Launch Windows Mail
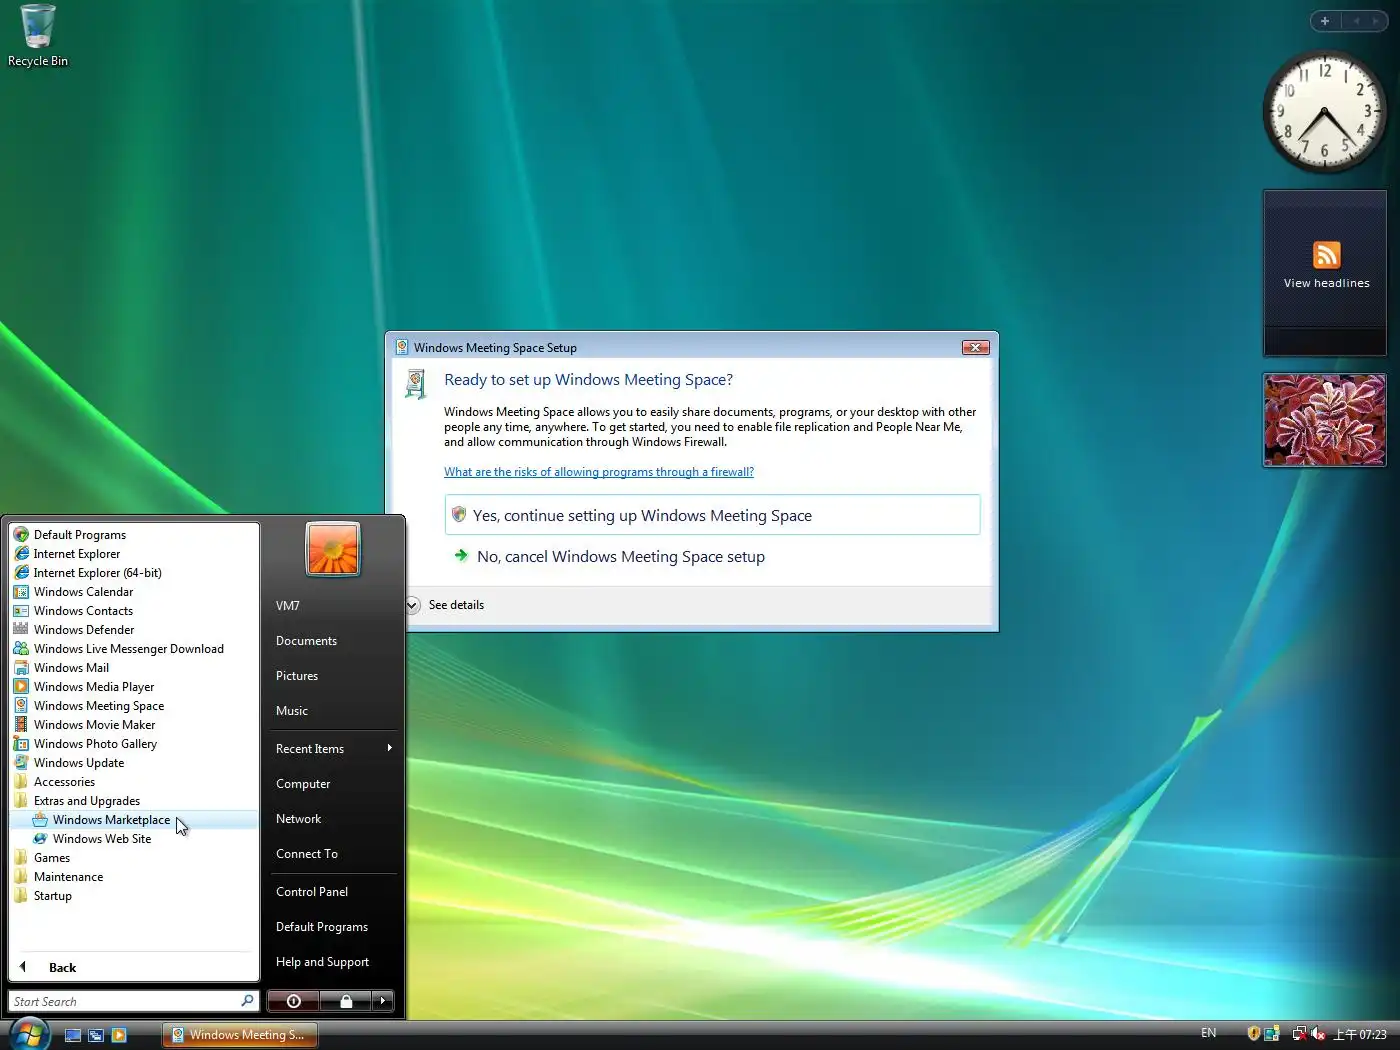1400x1050 pixels. click(134, 668)
